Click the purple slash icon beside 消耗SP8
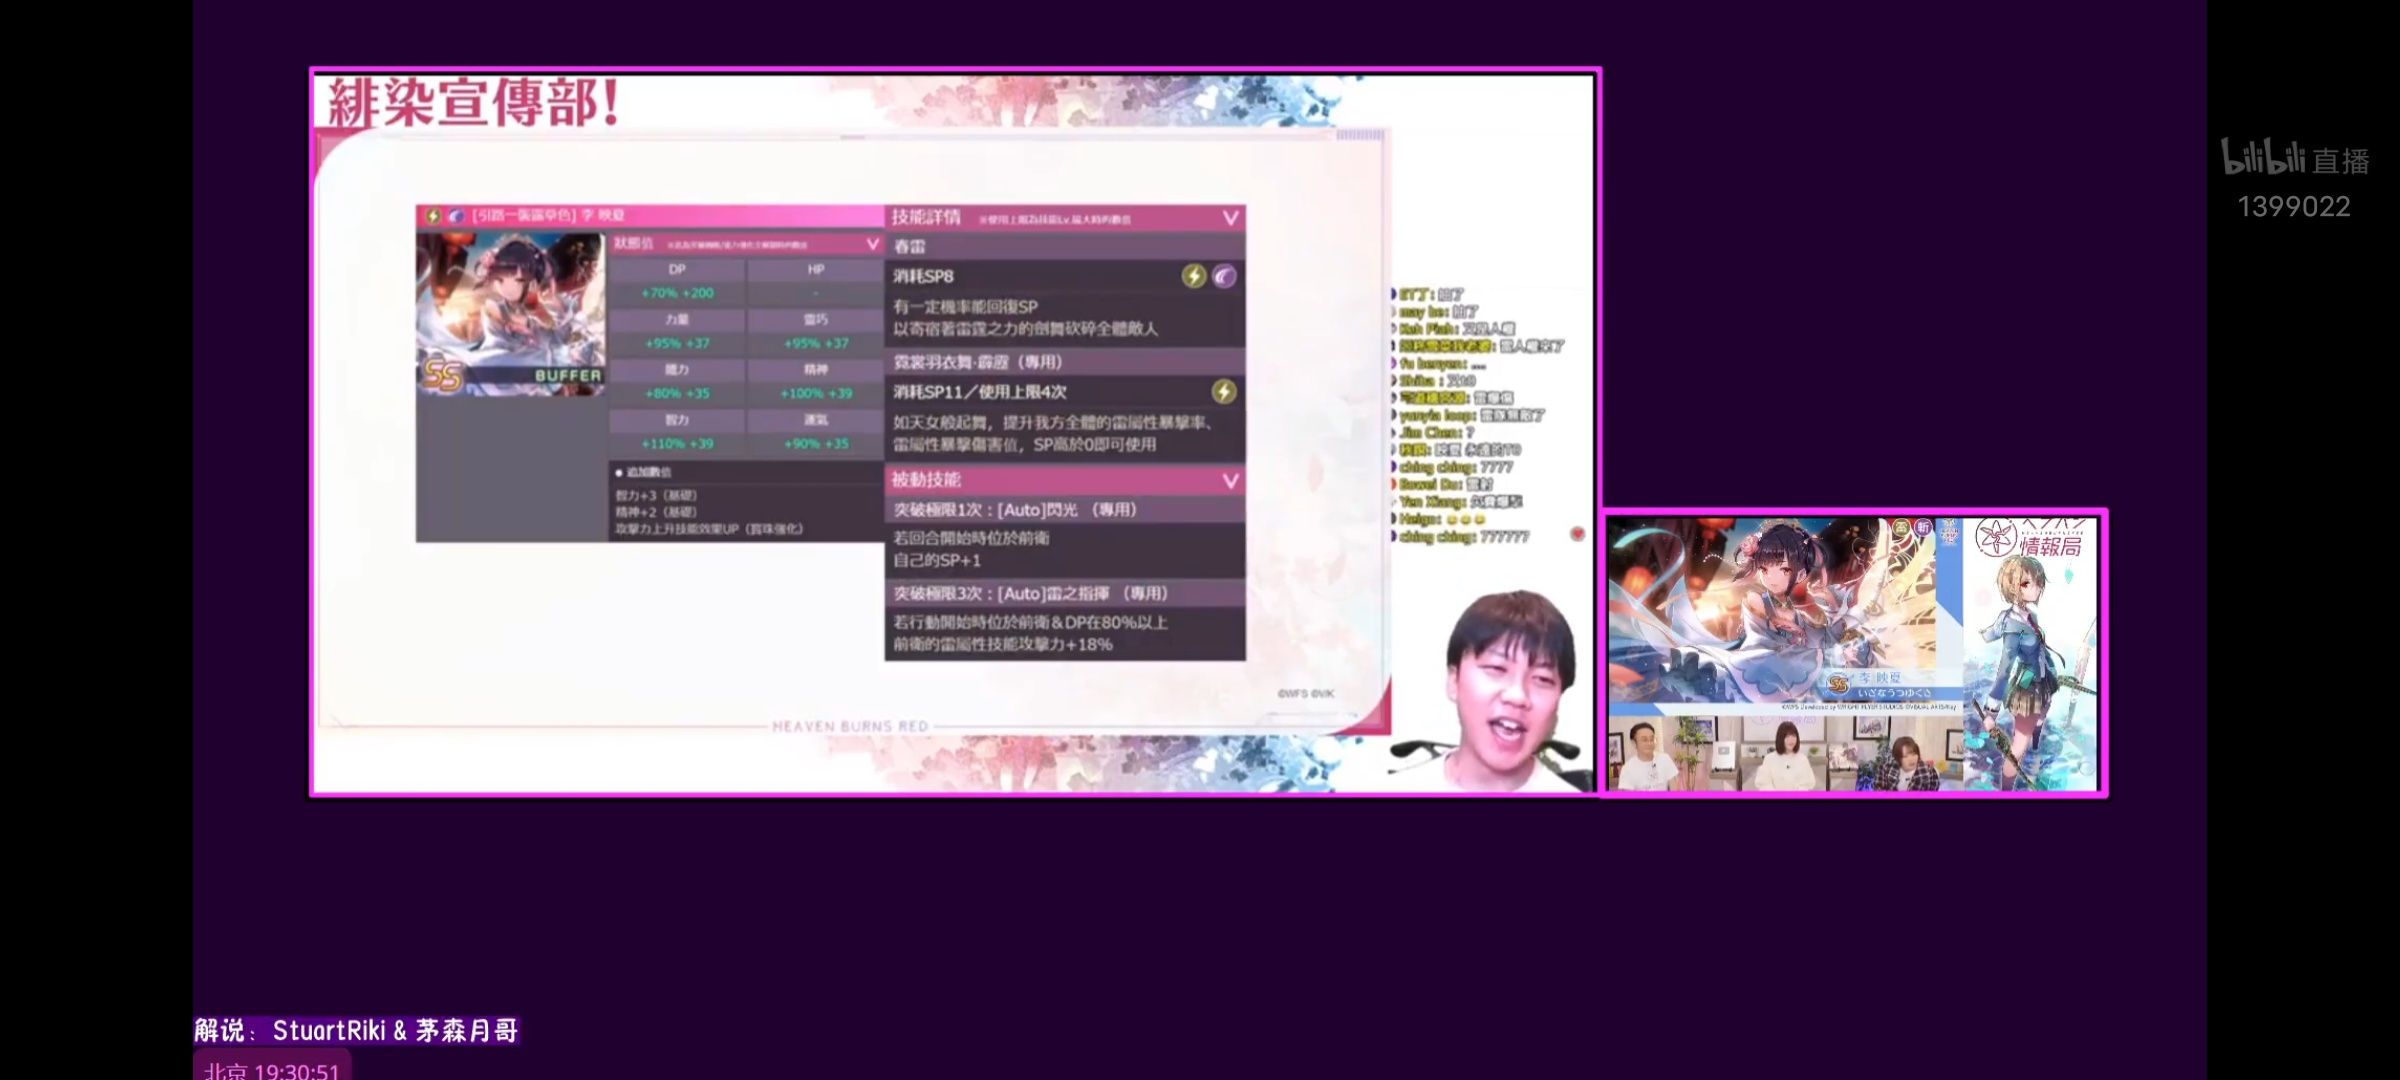The width and height of the screenshot is (2400, 1080). point(1224,276)
